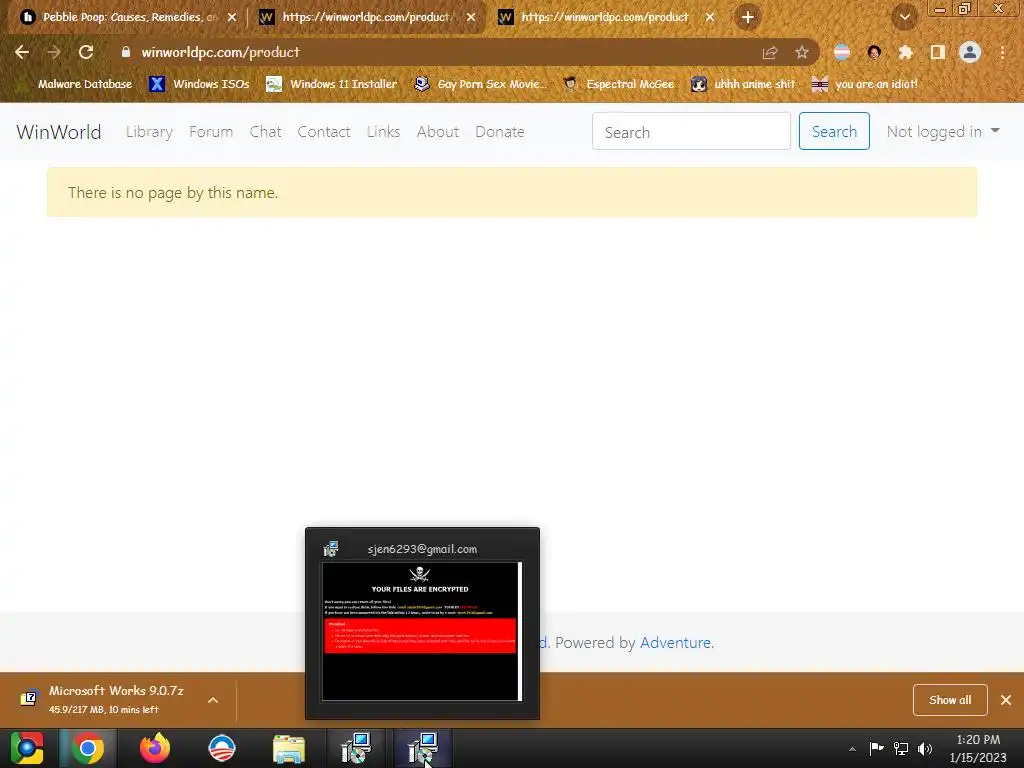Show hidden system tray icons
This screenshot has height=768, width=1024.
pos(852,749)
